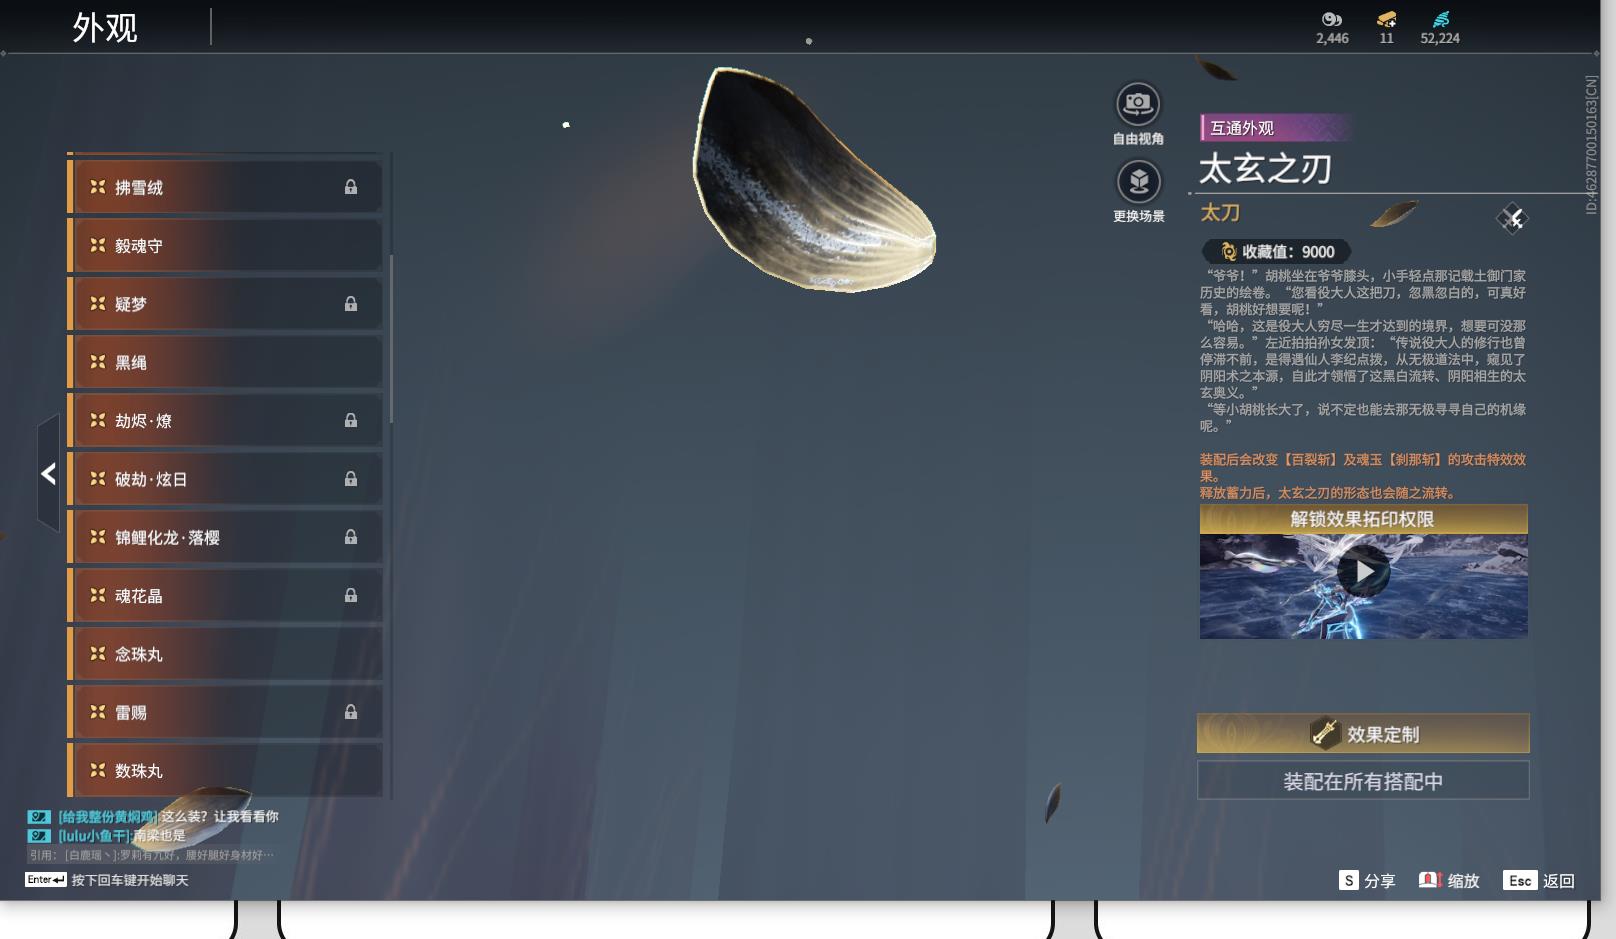Click the 分享 share button
Image resolution: width=1616 pixels, height=939 pixels.
tap(1367, 880)
